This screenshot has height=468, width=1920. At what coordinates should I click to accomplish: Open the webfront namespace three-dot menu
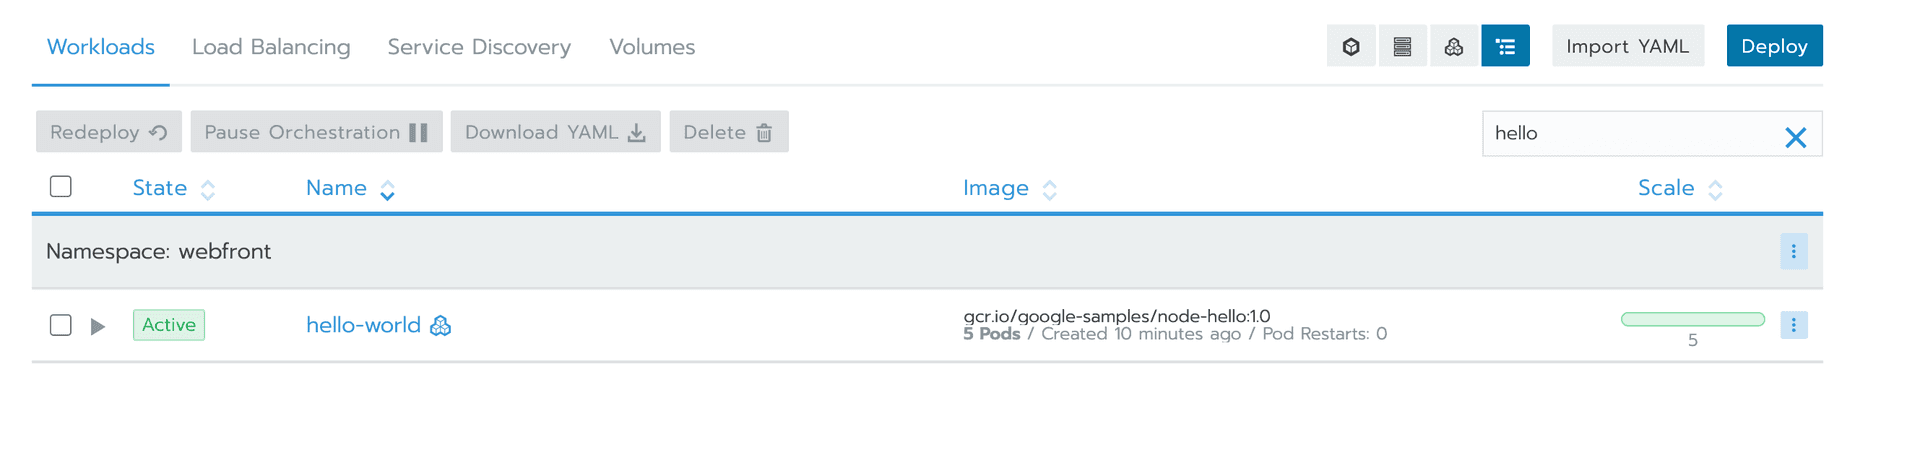(1793, 251)
